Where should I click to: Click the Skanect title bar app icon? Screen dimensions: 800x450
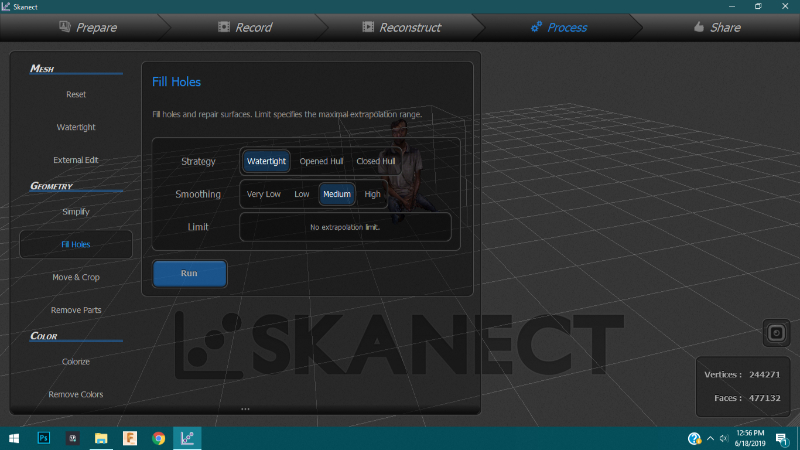[6, 6]
